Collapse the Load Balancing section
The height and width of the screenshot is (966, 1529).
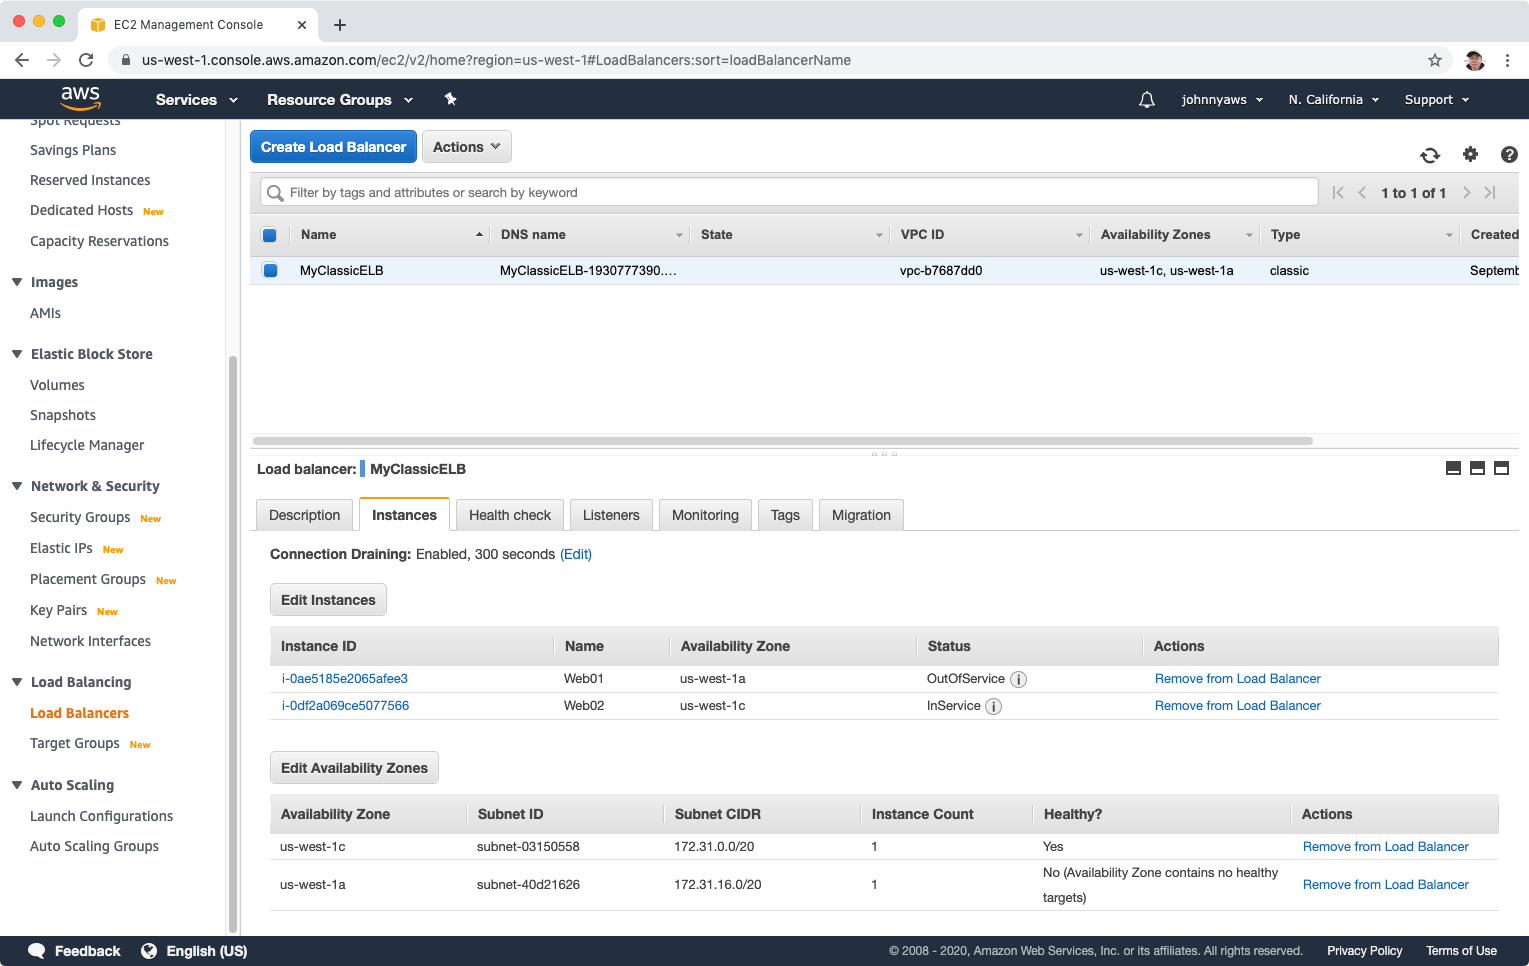17,682
